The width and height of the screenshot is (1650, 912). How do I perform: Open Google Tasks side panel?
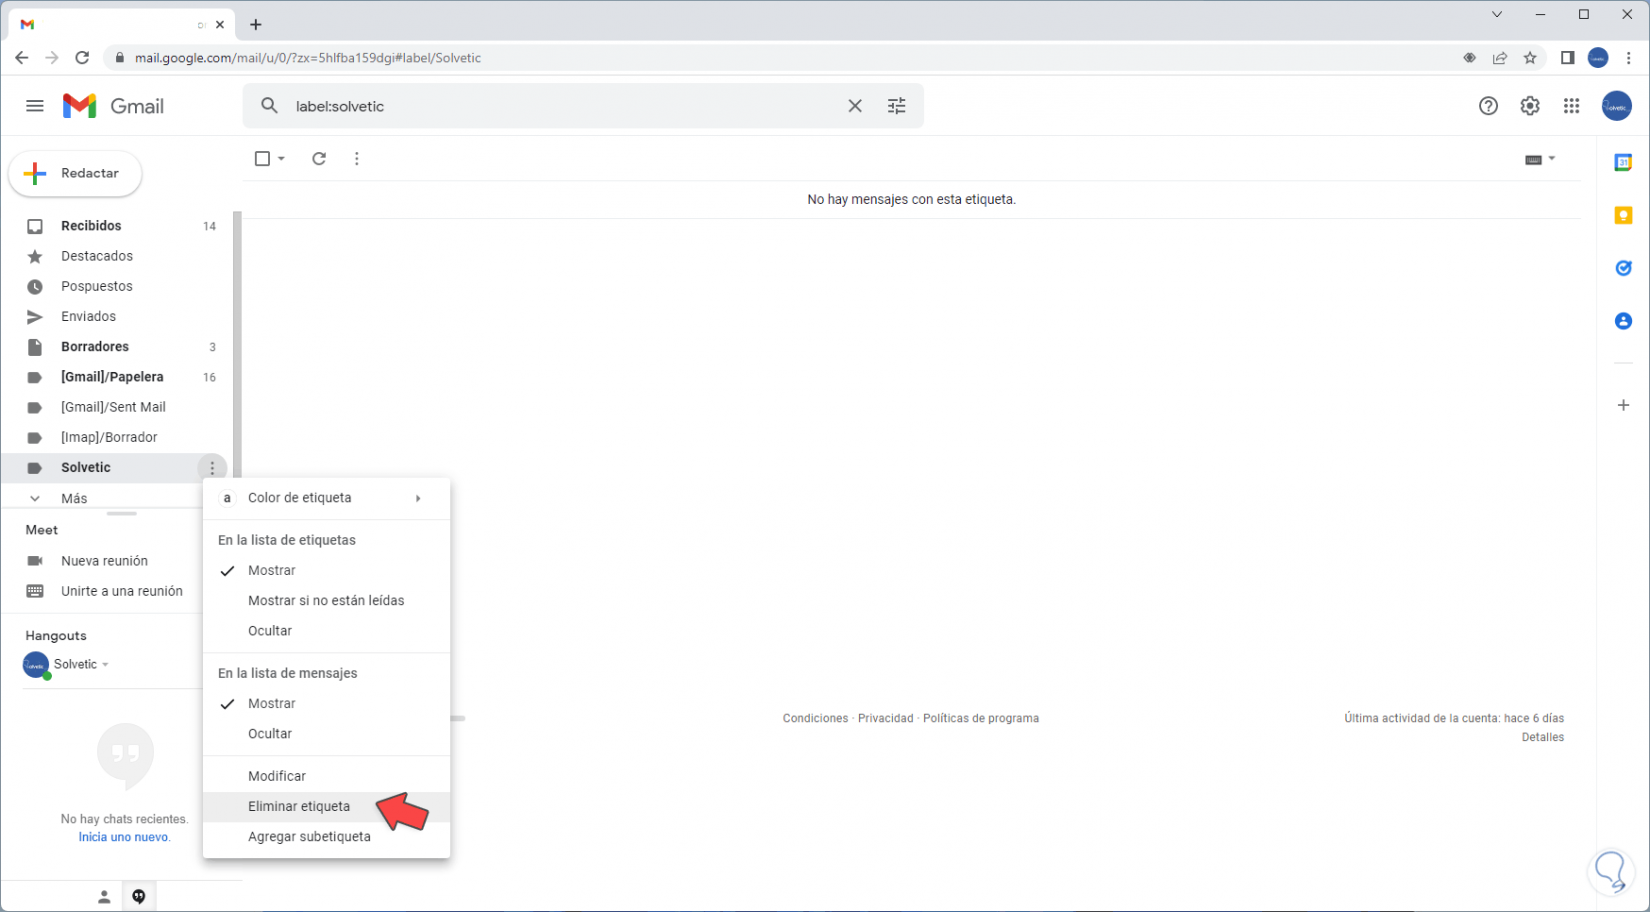pyautogui.click(x=1623, y=268)
